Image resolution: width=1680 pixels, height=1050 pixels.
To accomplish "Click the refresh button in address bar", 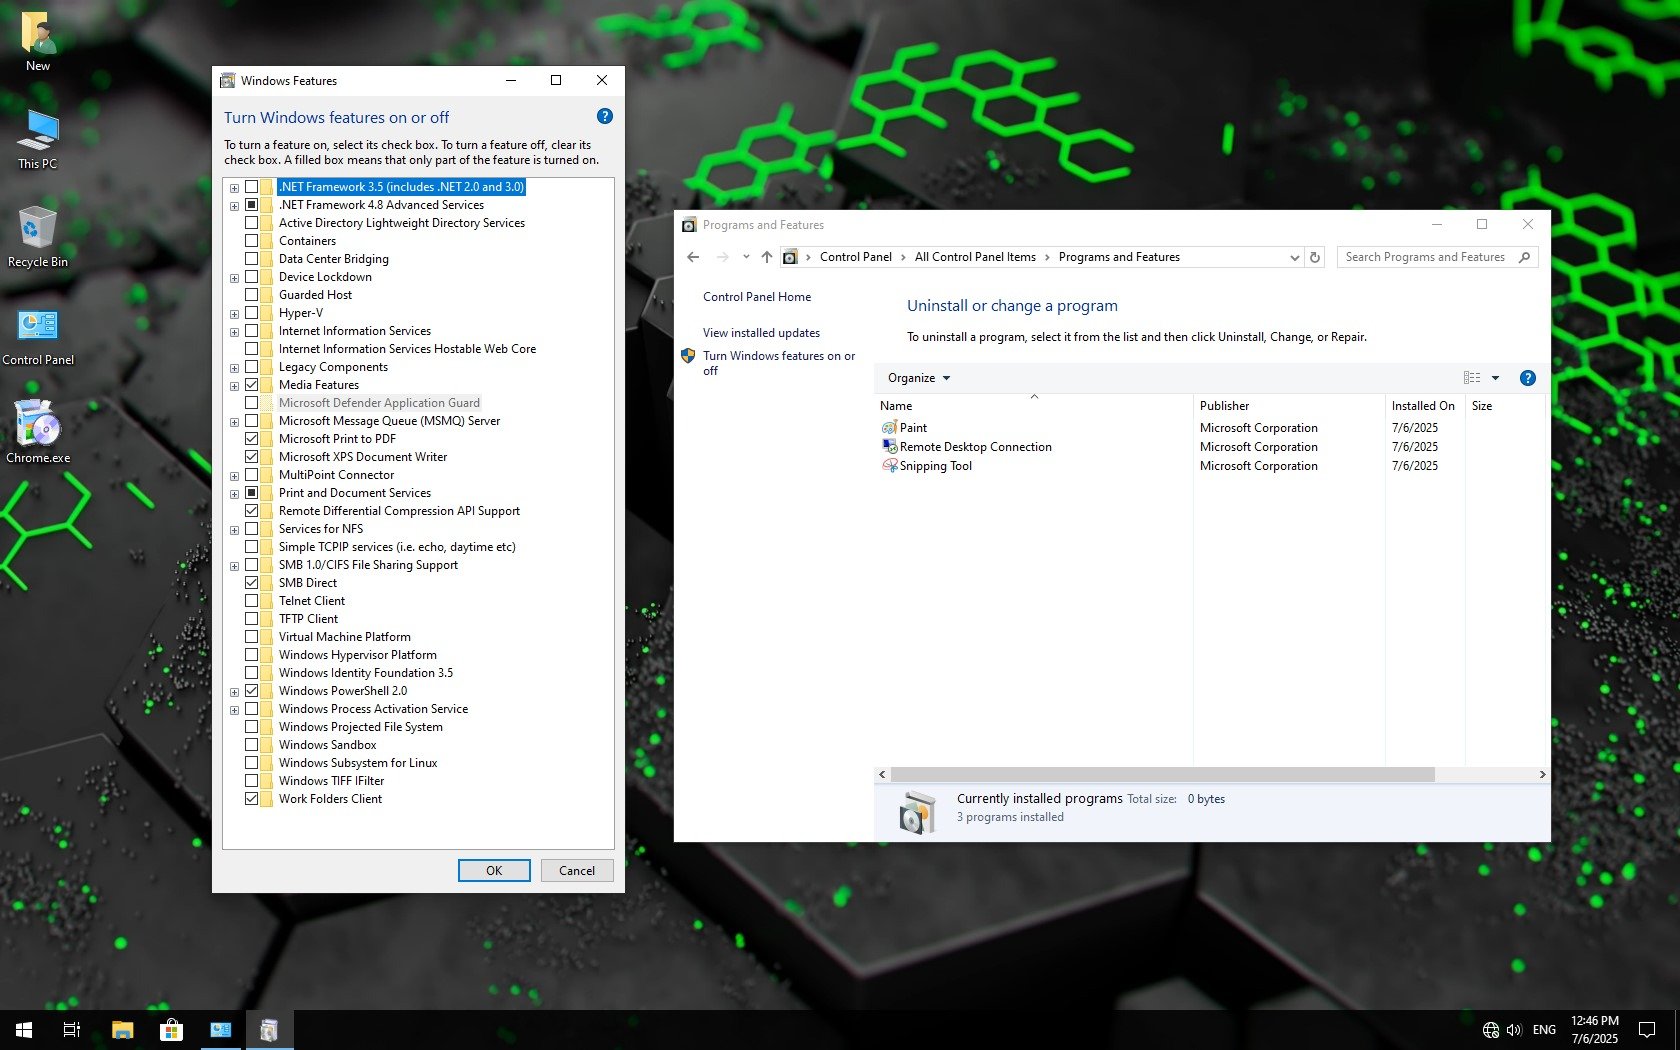I will tap(1315, 257).
